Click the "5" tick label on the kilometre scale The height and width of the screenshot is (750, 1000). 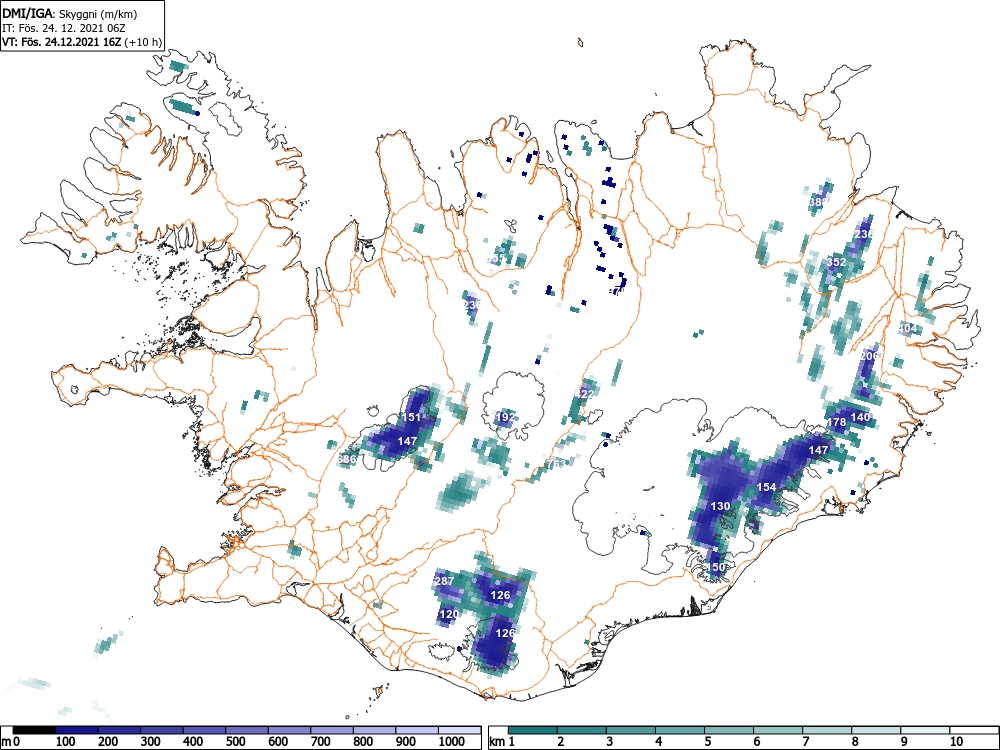707,742
